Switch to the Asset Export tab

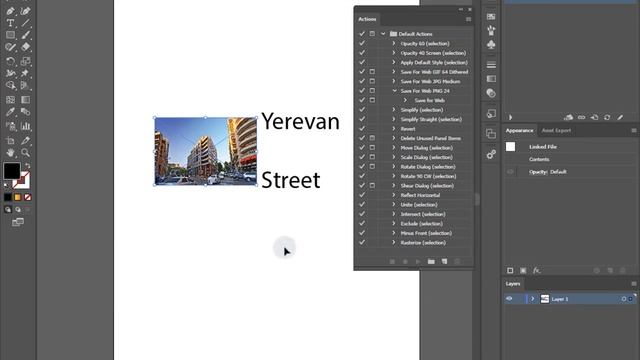[x=556, y=131]
